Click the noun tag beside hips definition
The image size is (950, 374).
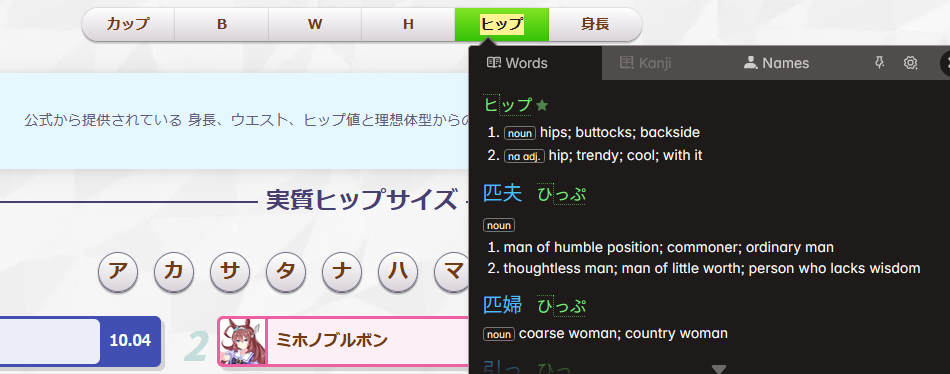pos(520,133)
